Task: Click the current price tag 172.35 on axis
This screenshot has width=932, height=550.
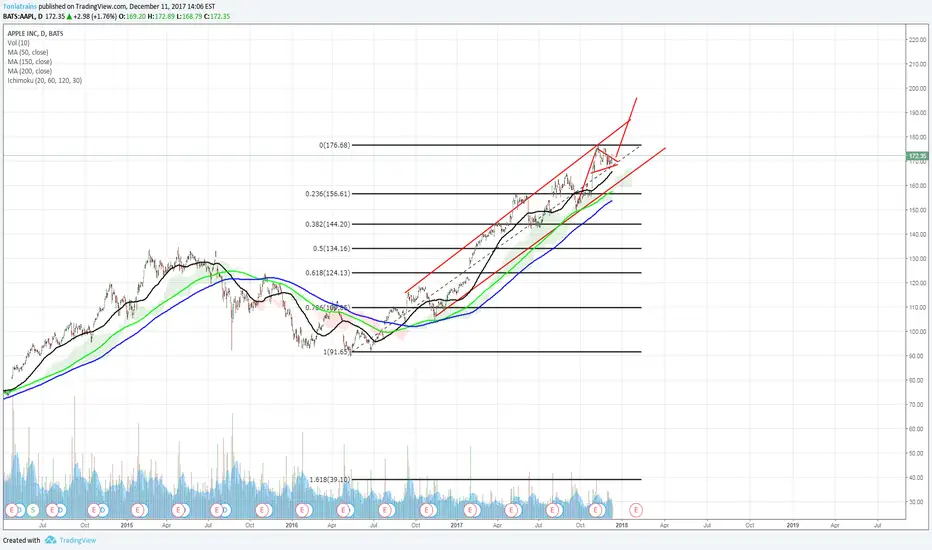Action: click(918, 156)
